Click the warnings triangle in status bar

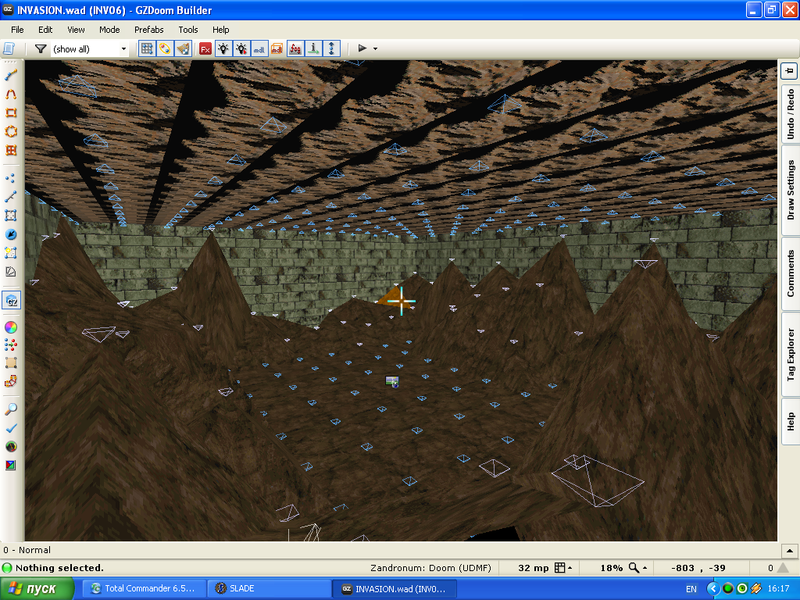point(783,568)
